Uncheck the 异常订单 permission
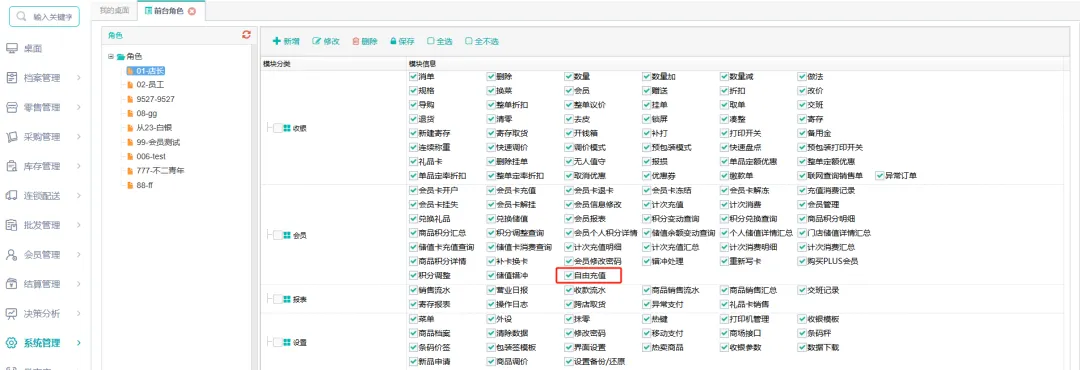This screenshot has height=370, width=1080. 880,176
